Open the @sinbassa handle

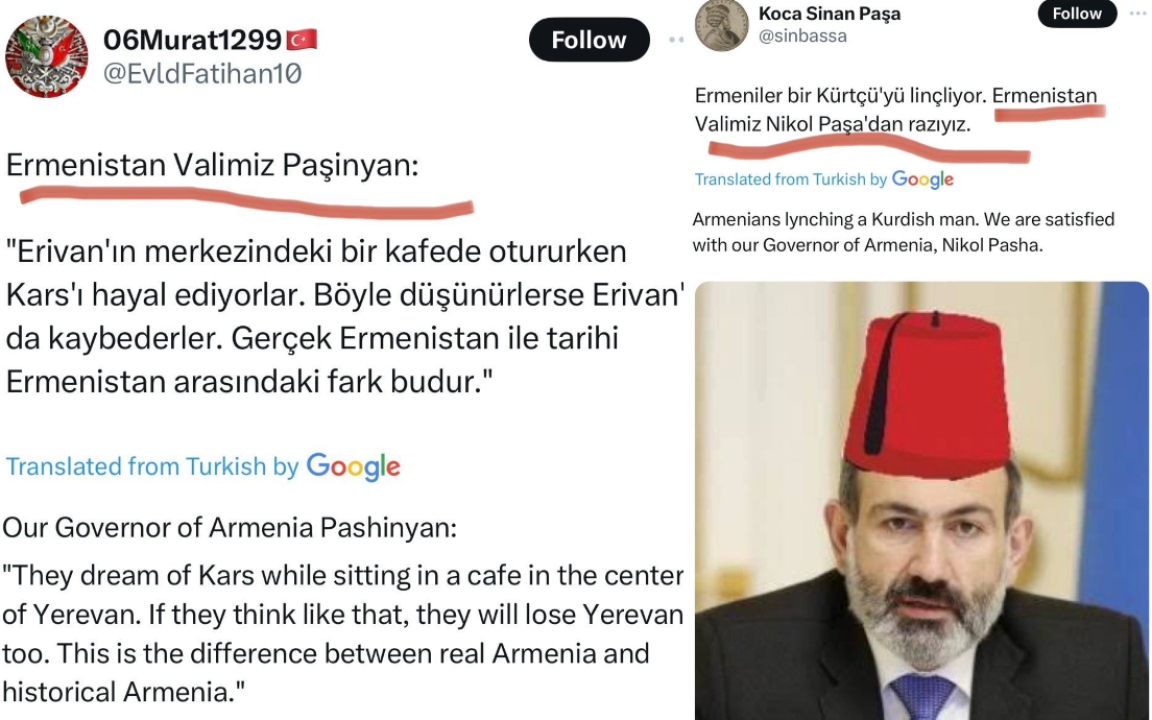[x=802, y=36]
